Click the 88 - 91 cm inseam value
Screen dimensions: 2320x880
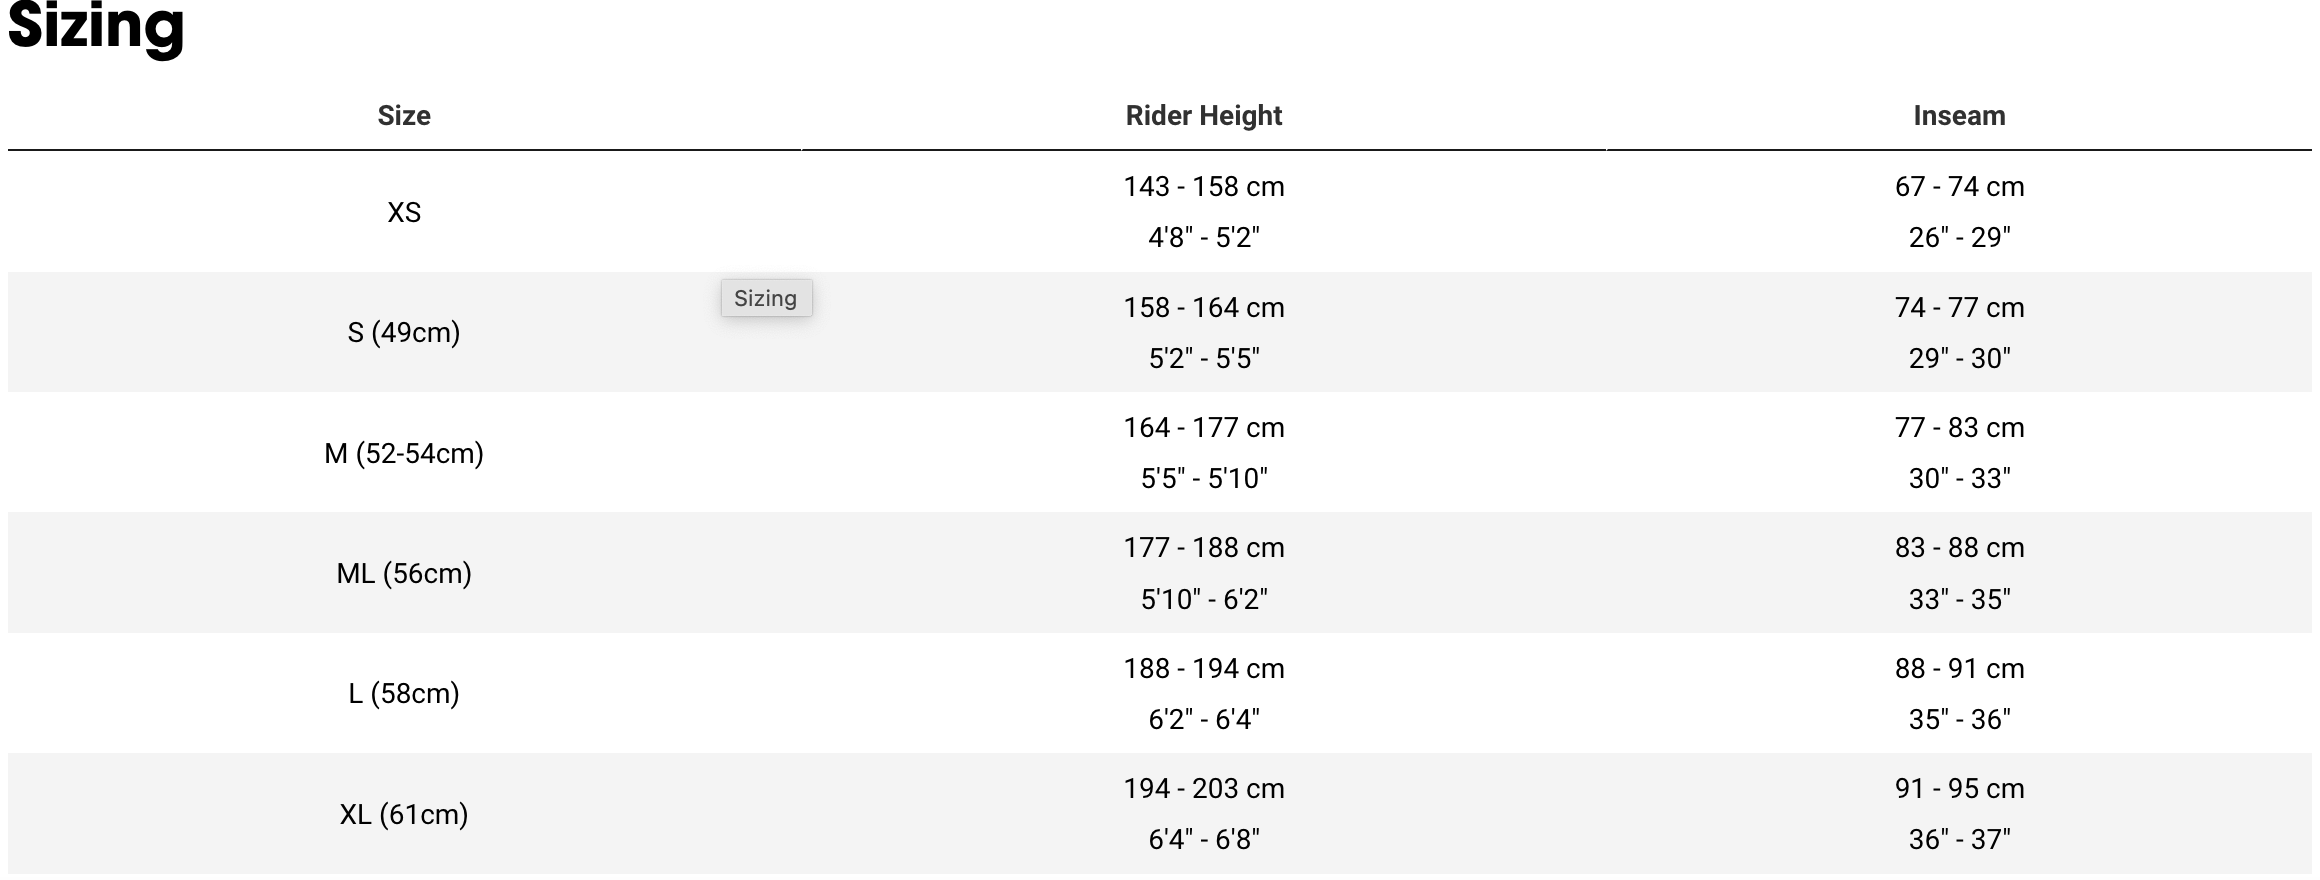point(1960,668)
